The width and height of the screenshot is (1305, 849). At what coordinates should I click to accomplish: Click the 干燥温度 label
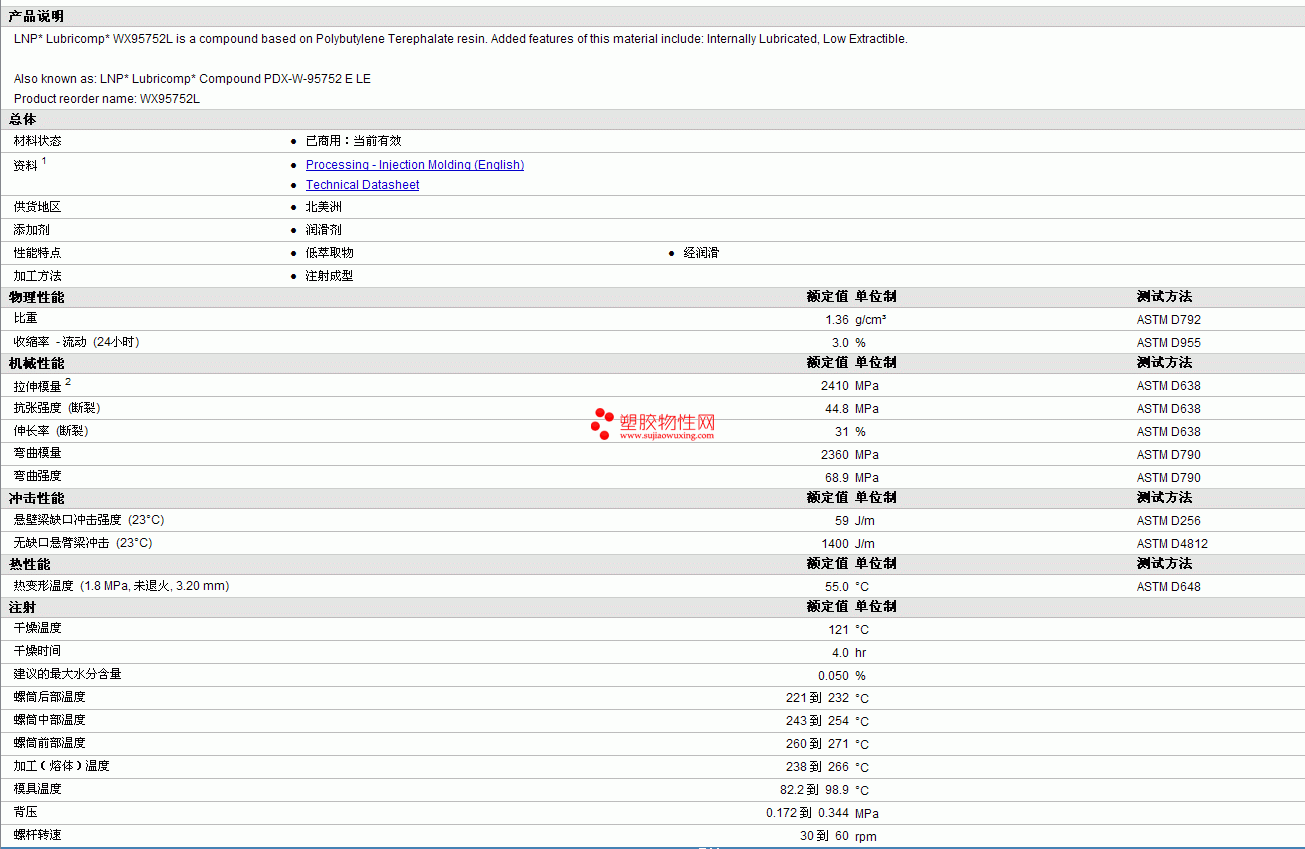pos(37,628)
